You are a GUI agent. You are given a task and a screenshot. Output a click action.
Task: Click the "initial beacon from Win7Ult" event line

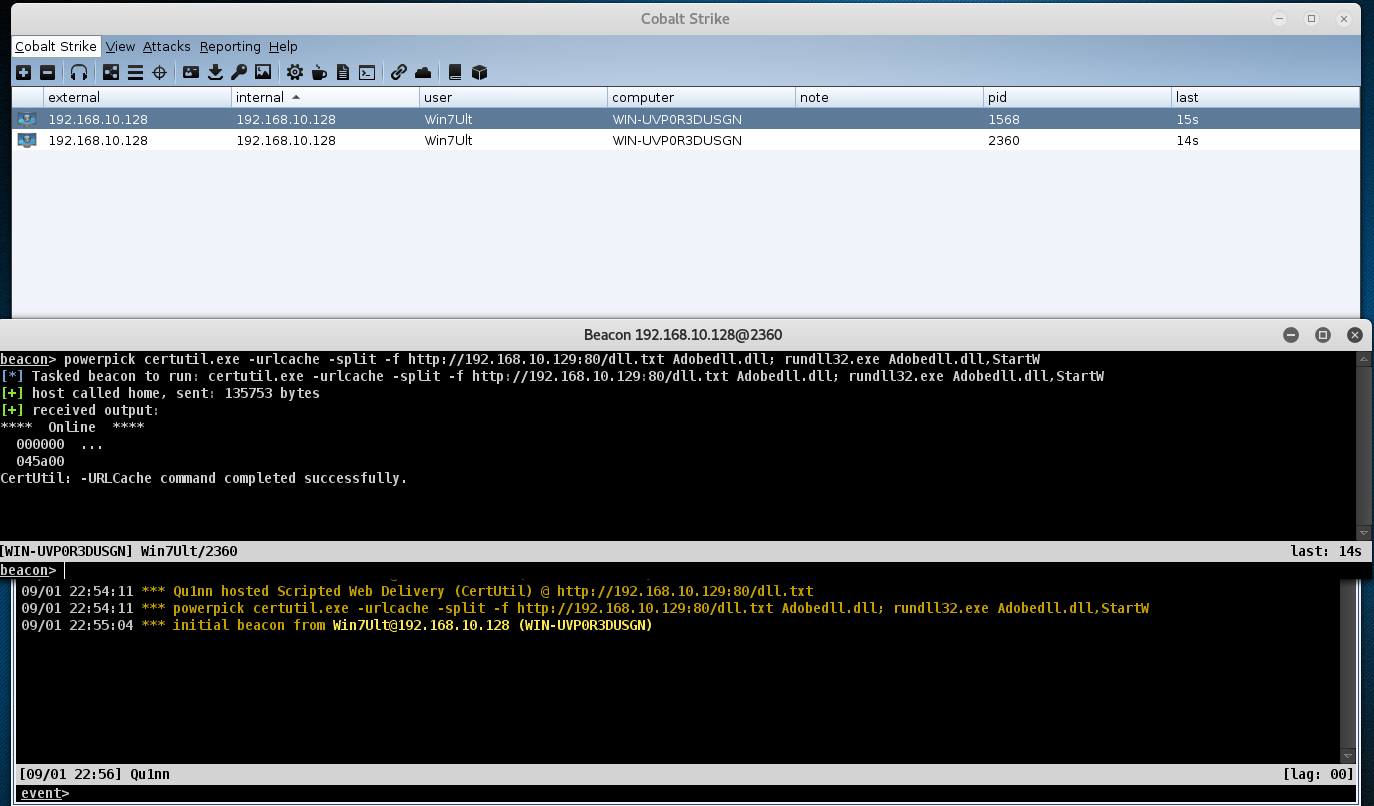(x=336, y=625)
